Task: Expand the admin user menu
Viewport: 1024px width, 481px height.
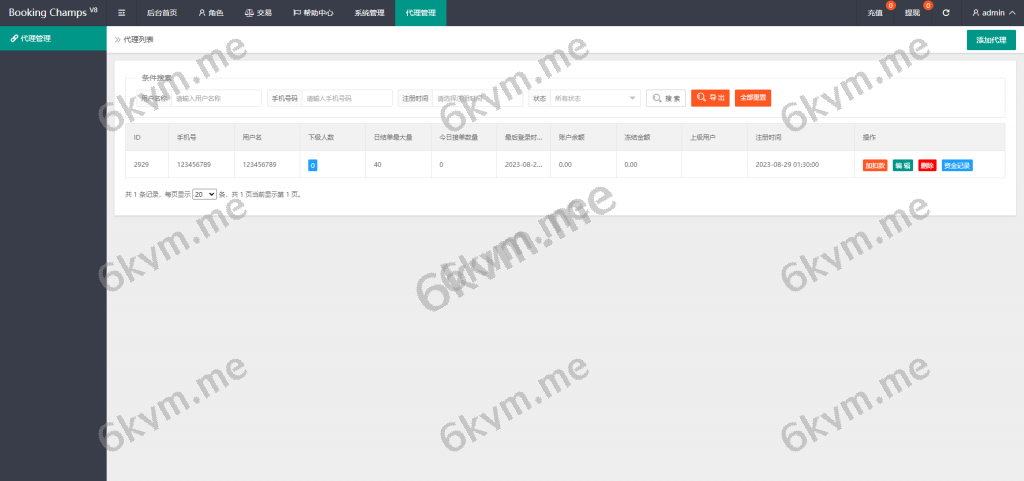Action: point(993,13)
